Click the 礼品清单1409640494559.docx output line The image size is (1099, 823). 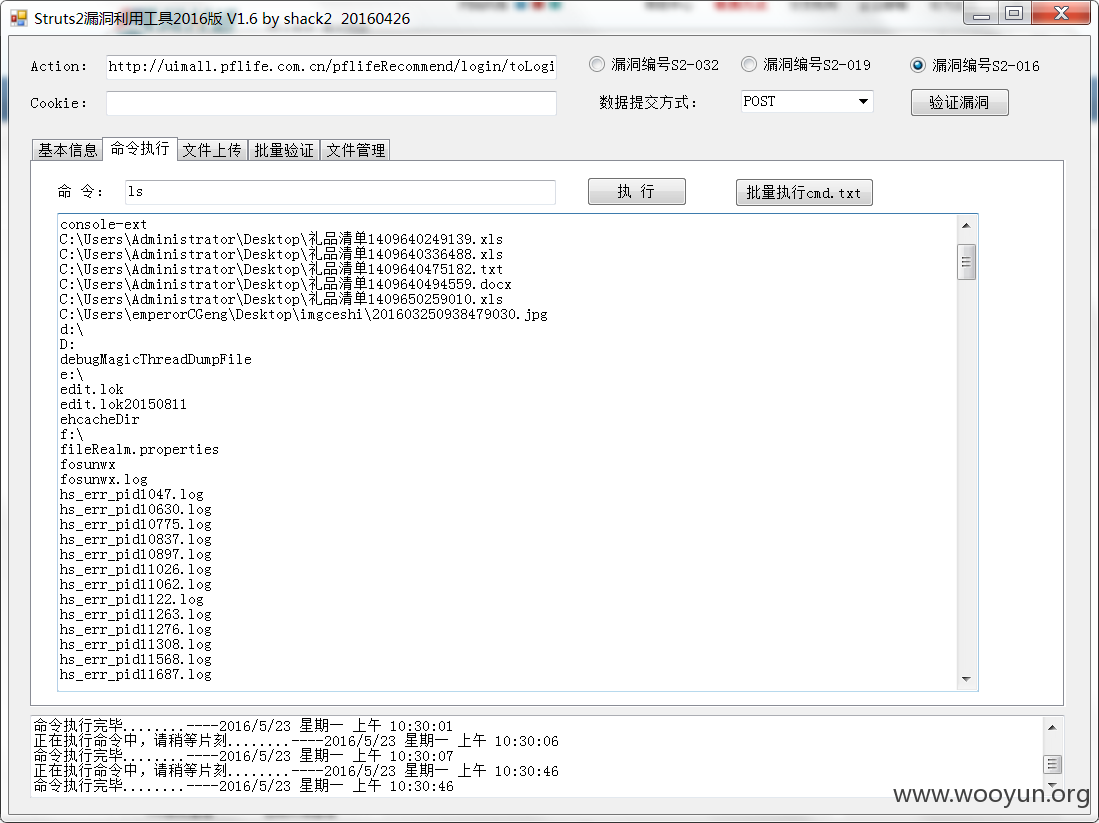(285, 284)
